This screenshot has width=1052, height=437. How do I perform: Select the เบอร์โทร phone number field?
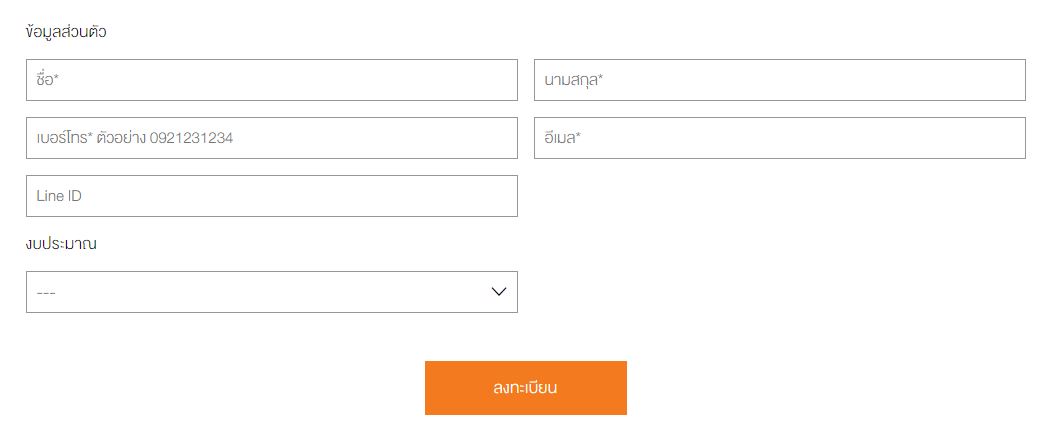[x=271, y=138]
